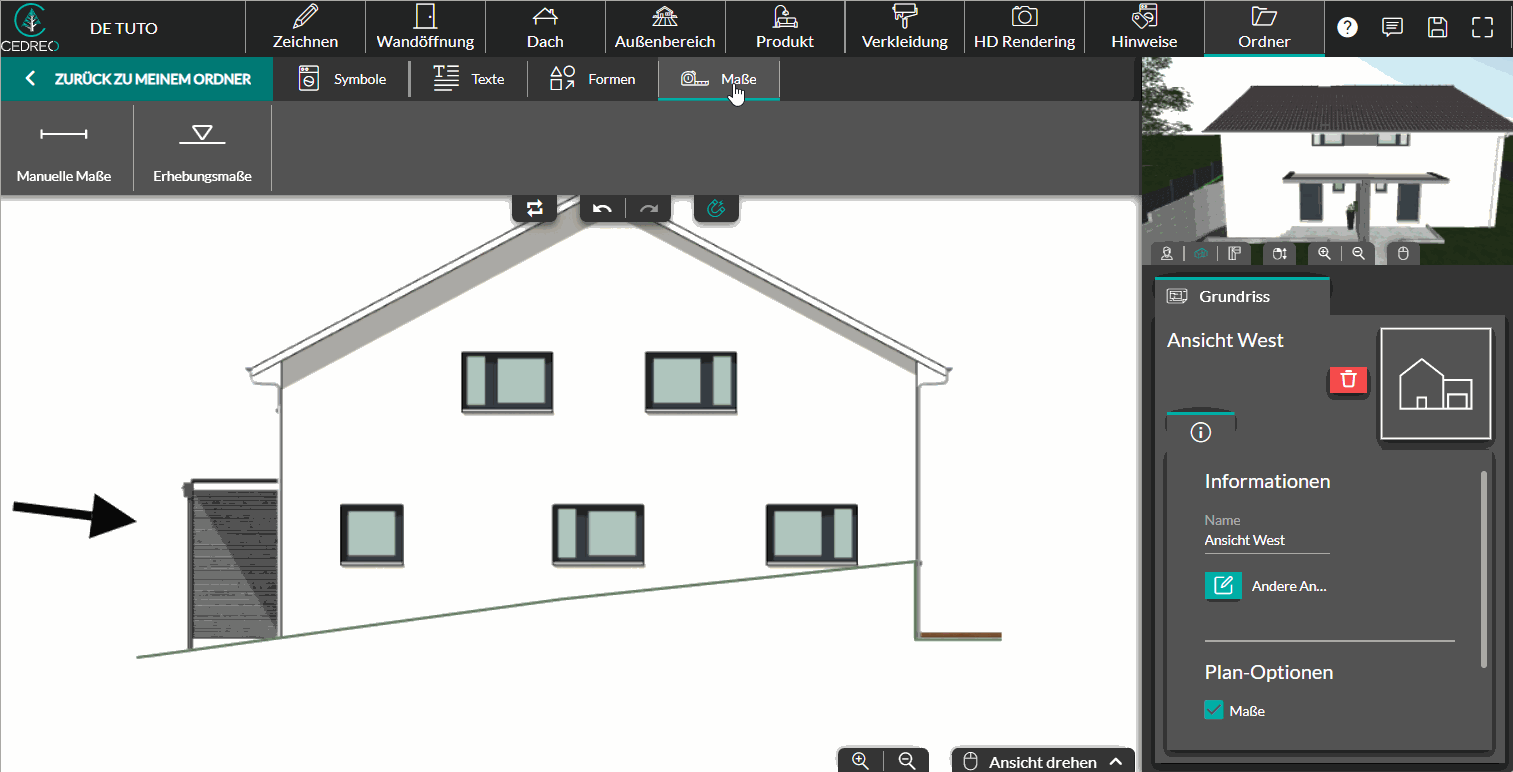1513x772 pixels.
Task: Toggle fullscreen mode icon
Action: pyautogui.click(x=1482, y=28)
